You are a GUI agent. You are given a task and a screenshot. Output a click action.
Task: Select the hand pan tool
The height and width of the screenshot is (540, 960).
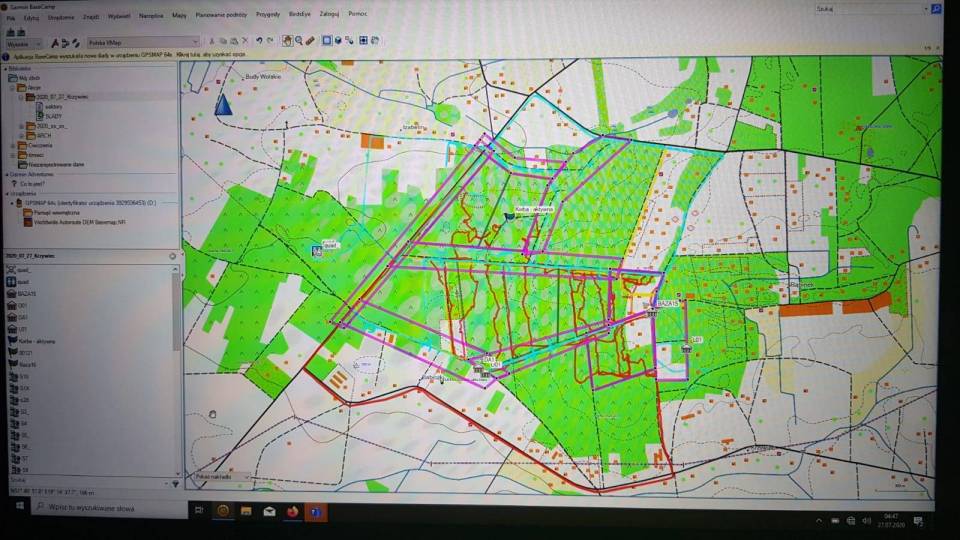coord(288,42)
